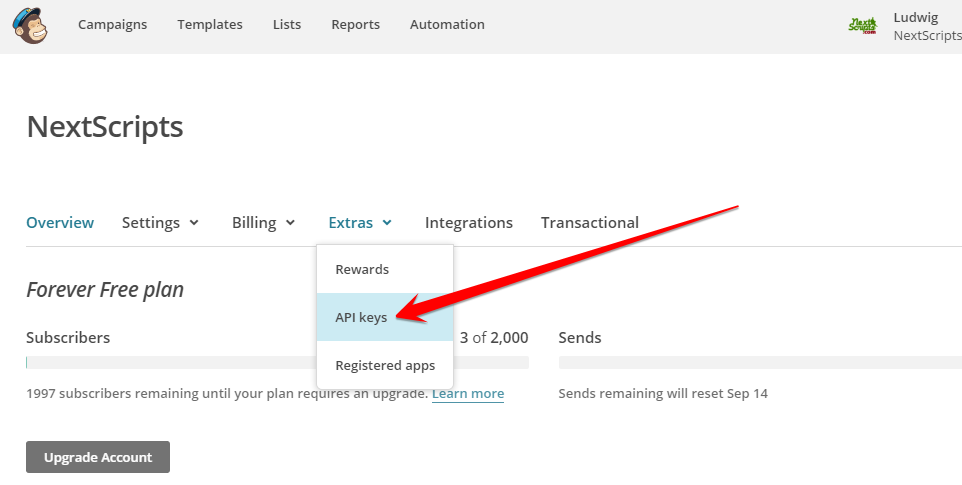Click the Sends label
962x485 pixels.
580,337
